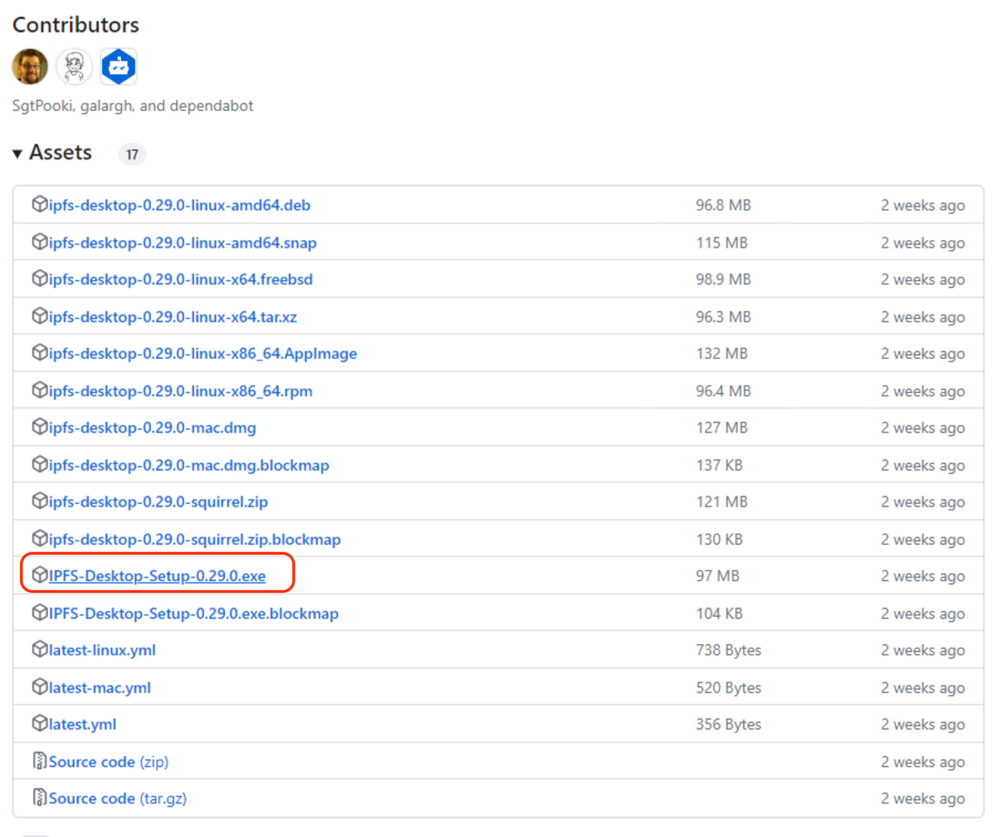The image size is (1000, 837).
Task: Download the linux-x86_64.rpm package
Action: coord(181,391)
